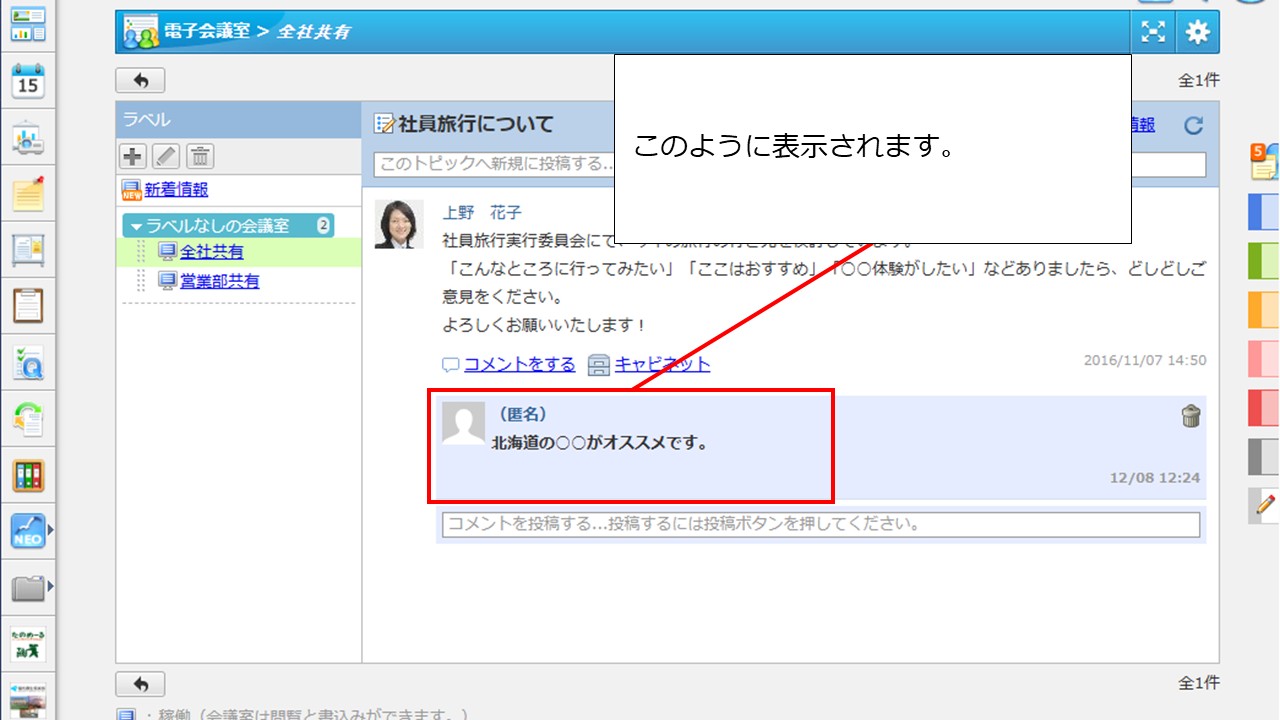Refresh the topic with the reload icon
Image resolution: width=1280 pixels, height=720 pixels.
(x=1193, y=125)
